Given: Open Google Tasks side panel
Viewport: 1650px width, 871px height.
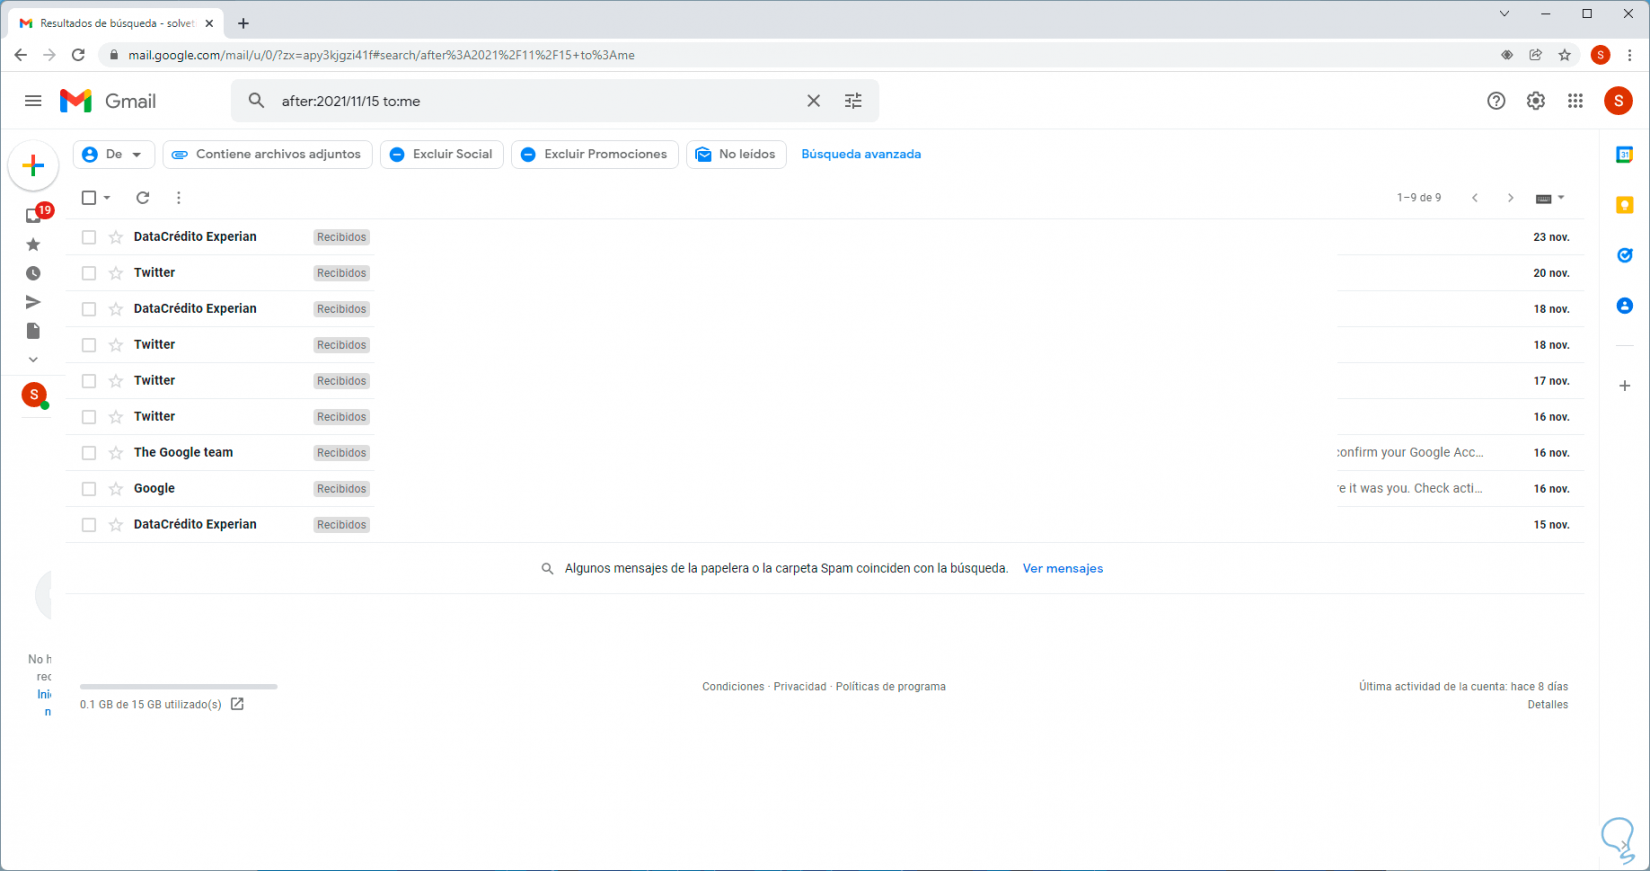Looking at the screenshot, I should [x=1625, y=255].
